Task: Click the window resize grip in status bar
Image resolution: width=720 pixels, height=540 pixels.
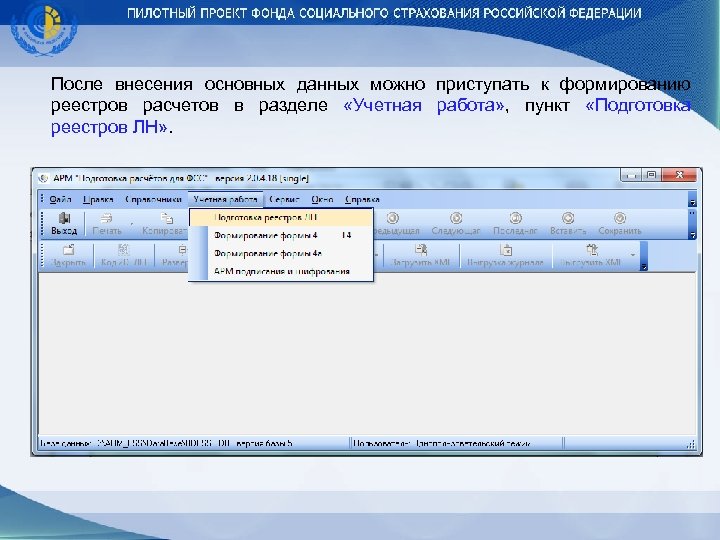Action: (x=691, y=444)
